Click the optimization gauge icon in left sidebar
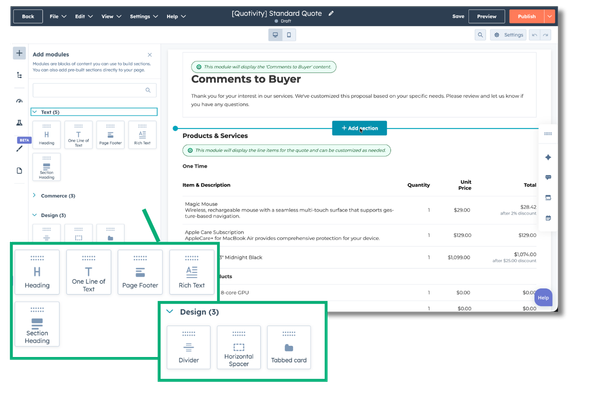Screen dimensions: 600x400 tap(20, 99)
